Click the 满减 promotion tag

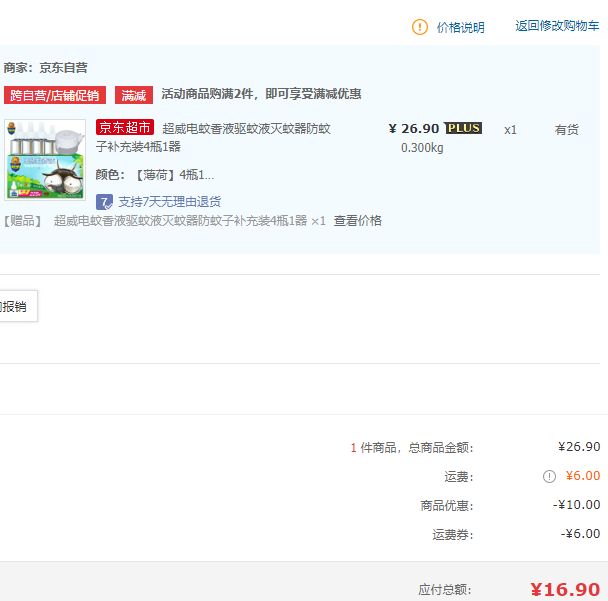coord(134,95)
